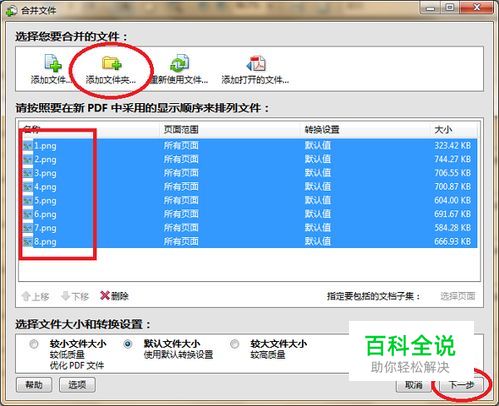Click the file icon beside 5.png

28,201
